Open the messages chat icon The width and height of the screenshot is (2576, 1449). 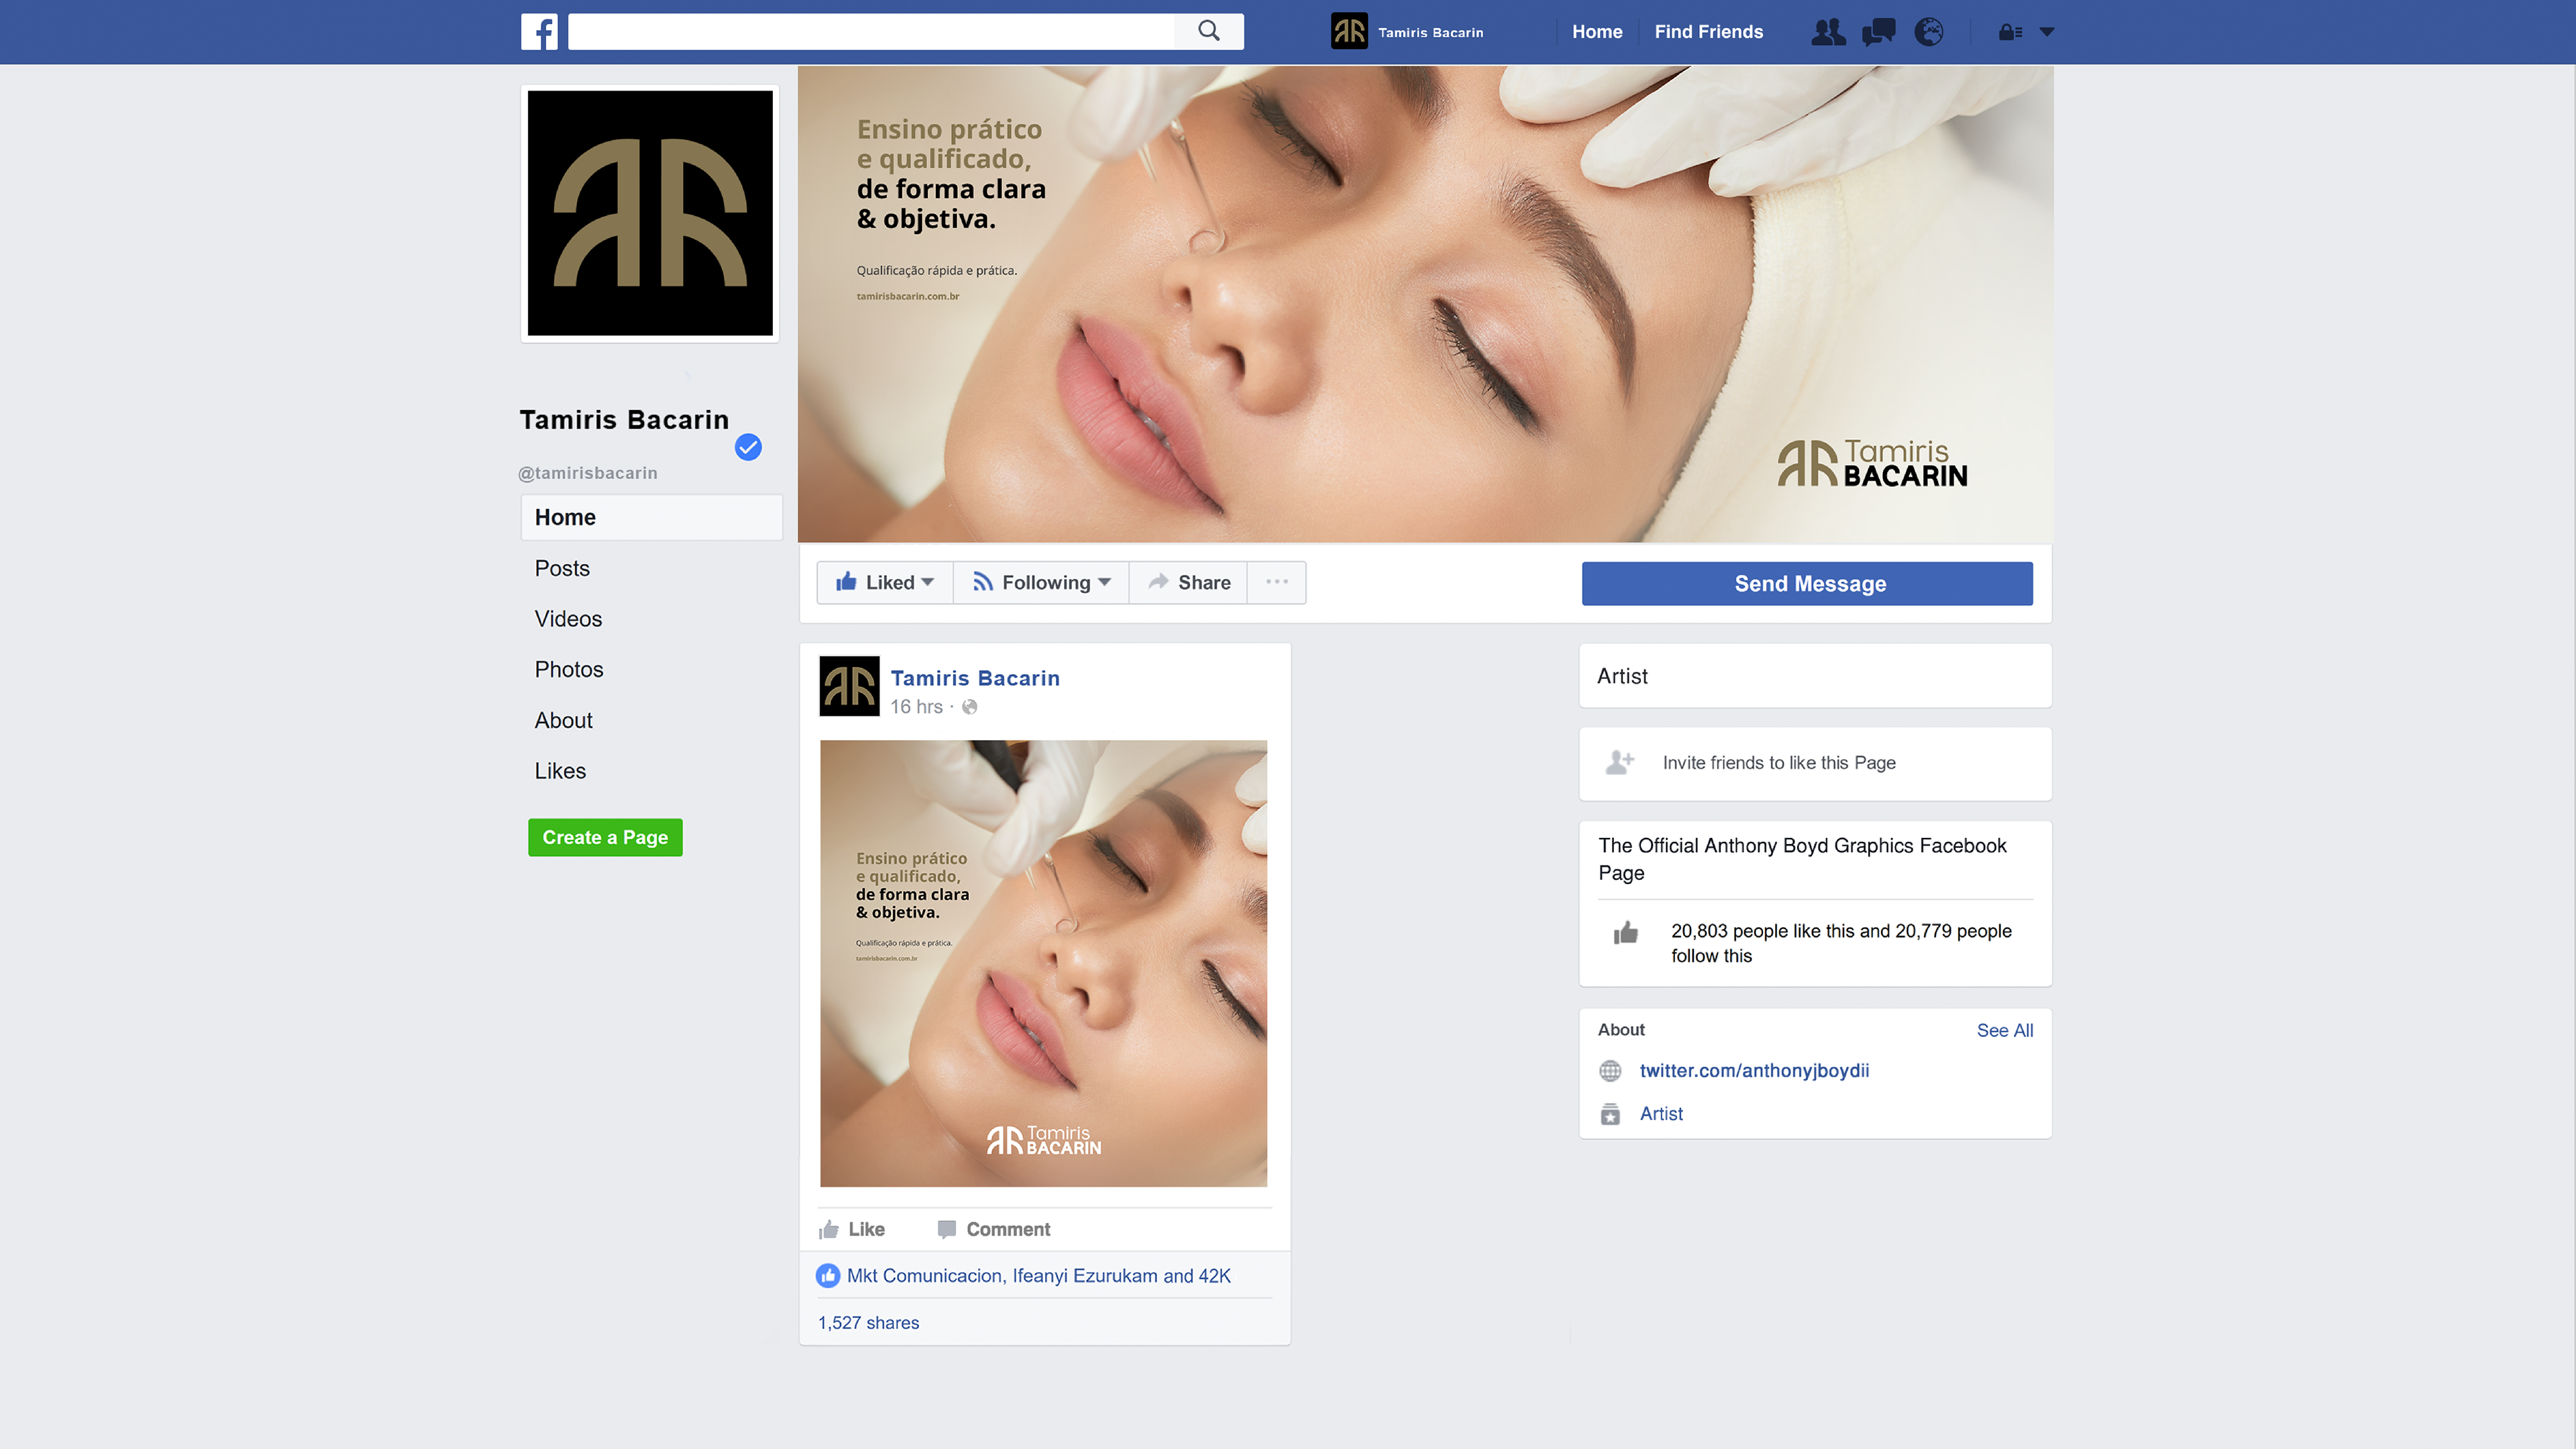pyautogui.click(x=1878, y=32)
